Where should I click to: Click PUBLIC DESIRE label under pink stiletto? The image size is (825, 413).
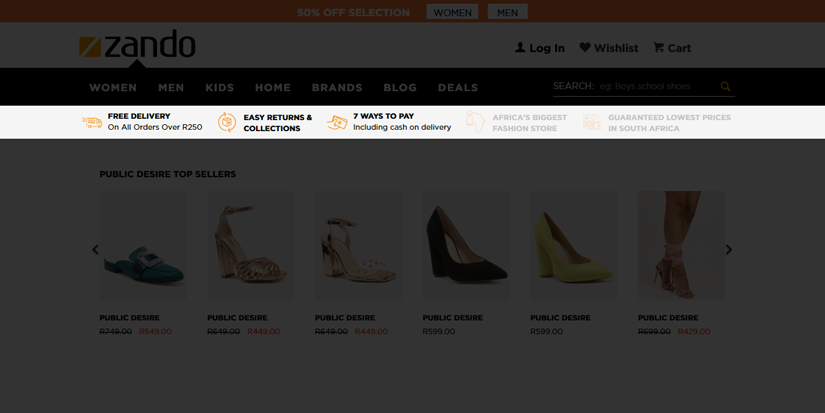668,318
